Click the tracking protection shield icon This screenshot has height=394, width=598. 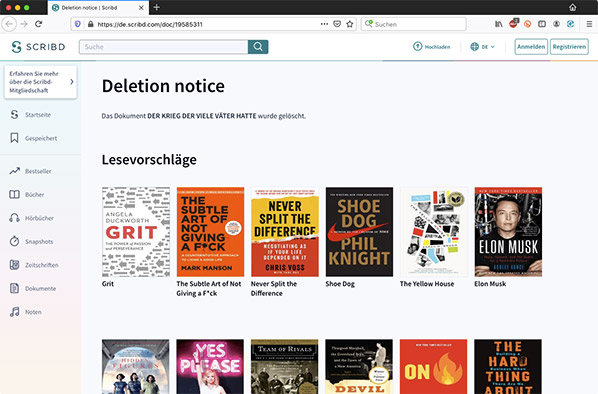[78, 24]
